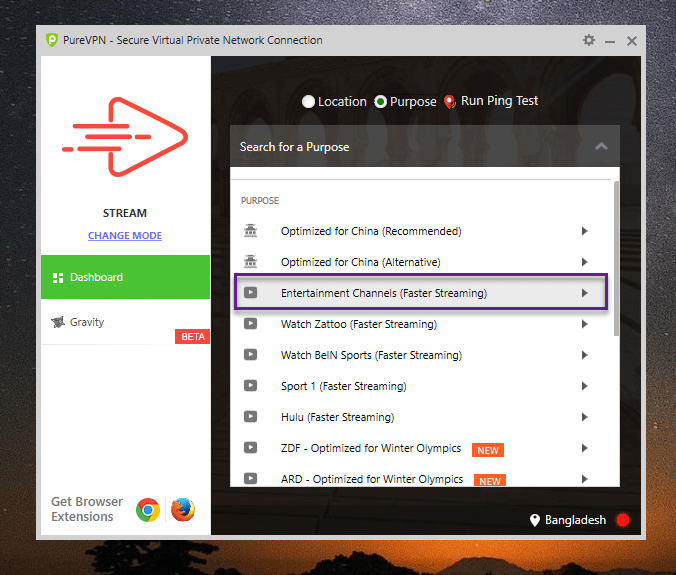Open PureVPN settings gear icon

click(x=588, y=41)
